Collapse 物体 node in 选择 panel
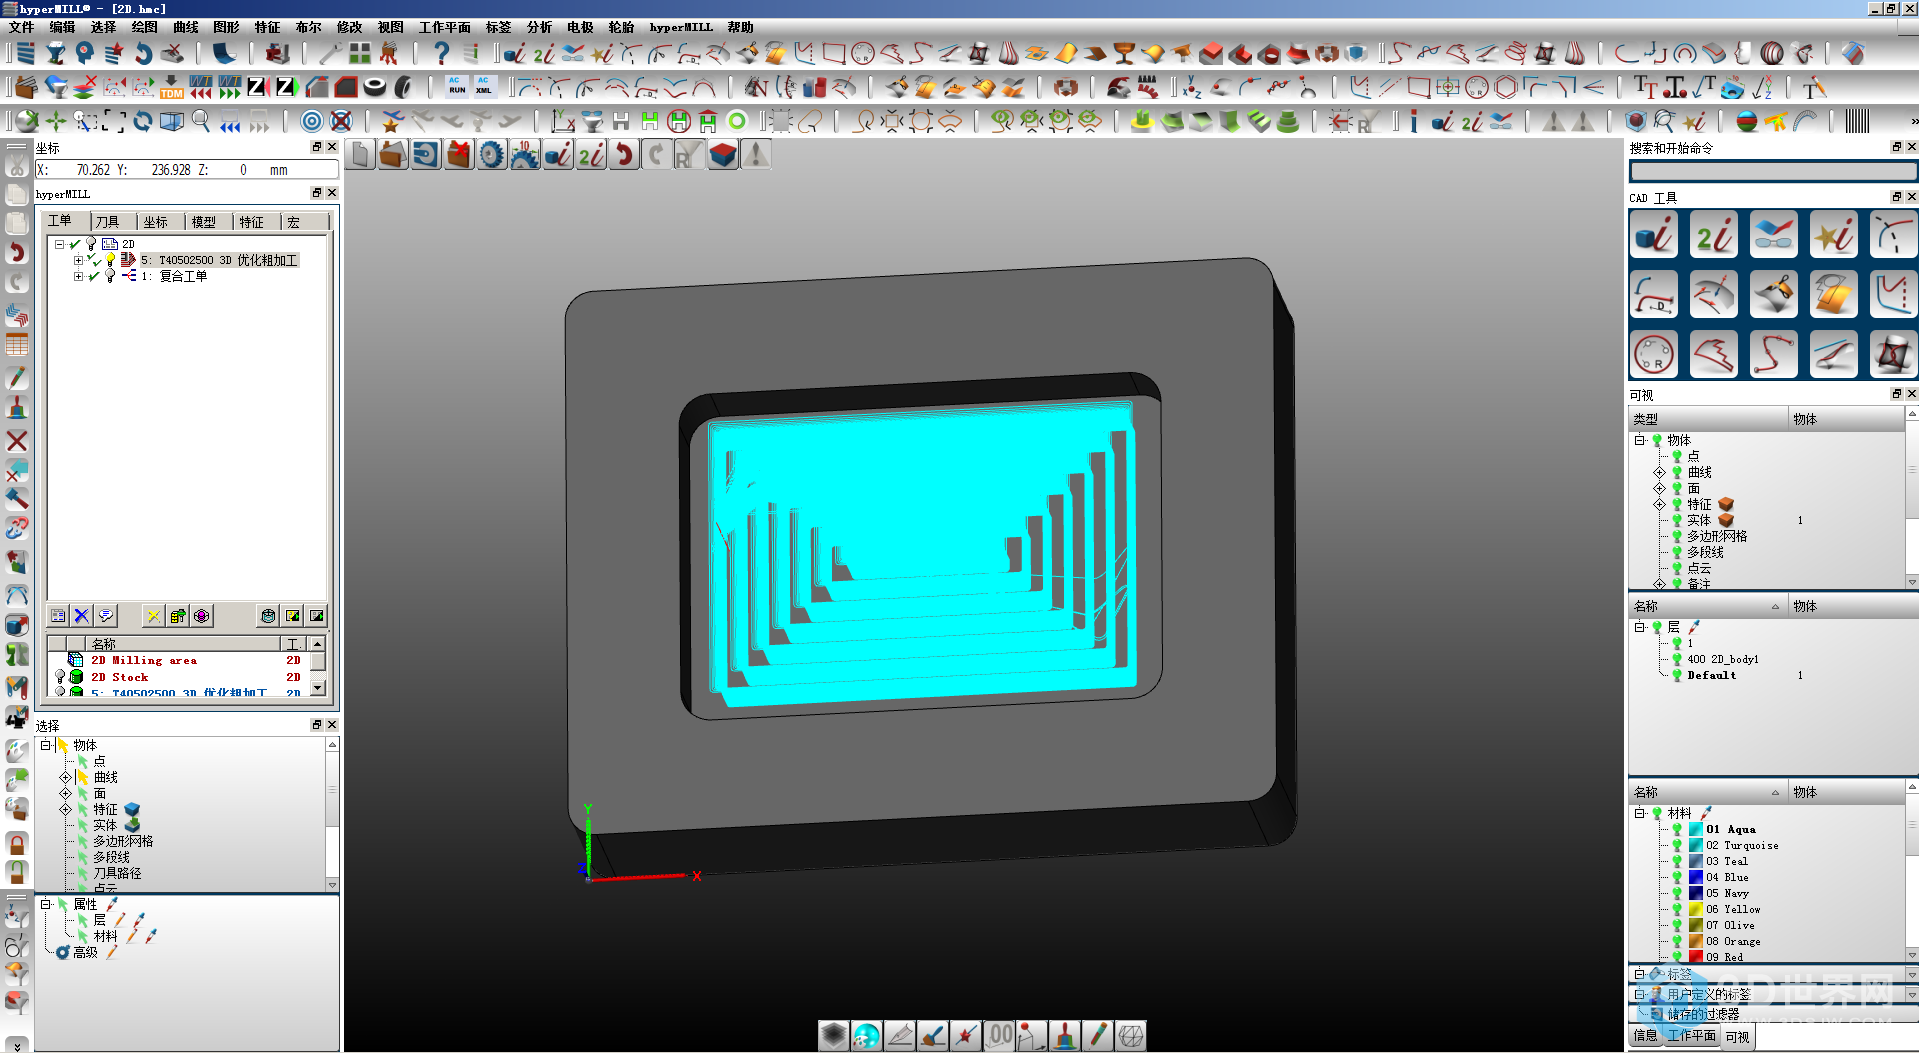This screenshot has height=1054, width=1919. 45,745
